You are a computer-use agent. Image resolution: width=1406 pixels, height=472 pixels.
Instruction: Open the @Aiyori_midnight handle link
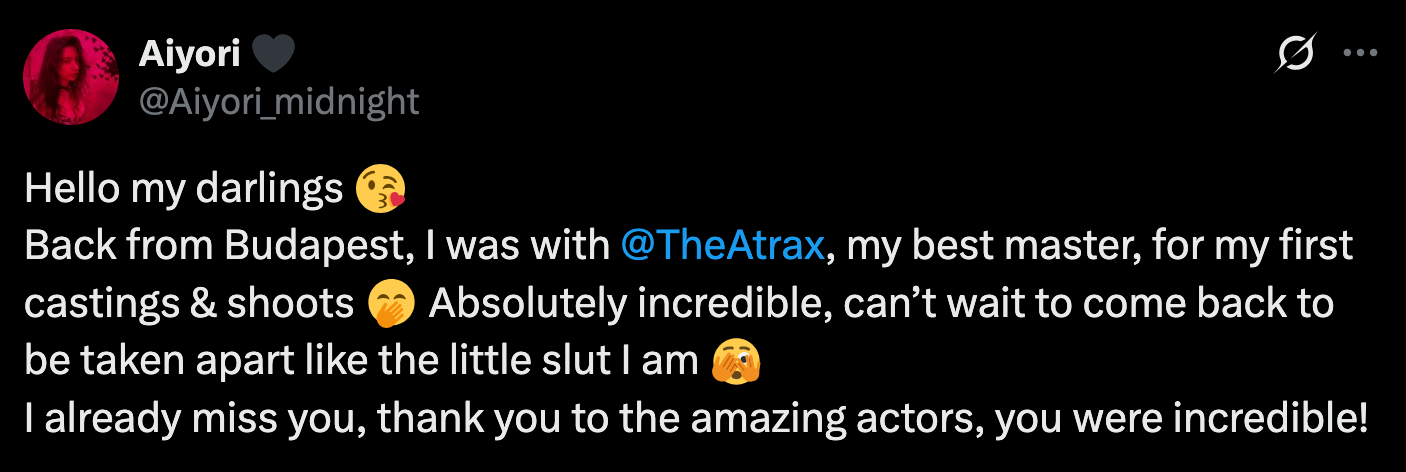click(x=278, y=101)
